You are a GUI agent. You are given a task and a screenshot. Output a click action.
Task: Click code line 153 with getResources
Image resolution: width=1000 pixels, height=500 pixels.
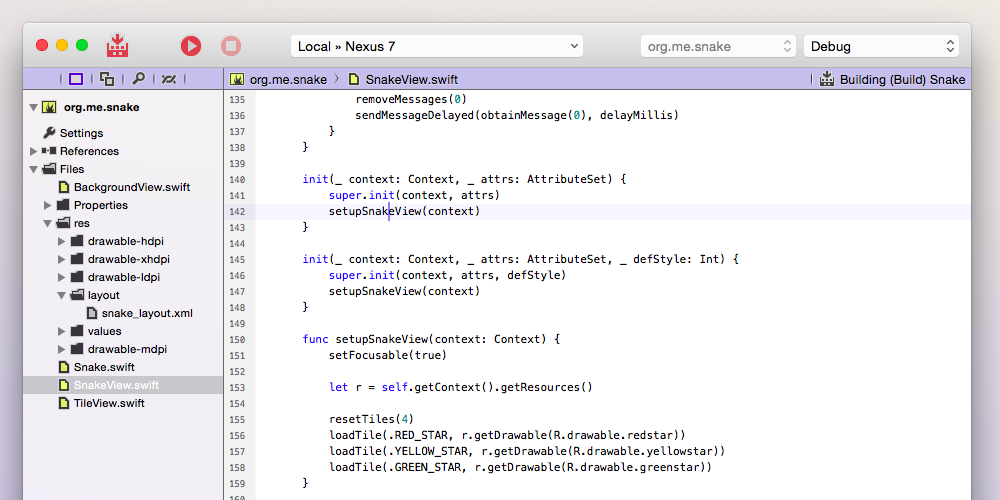click(x=460, y=387)
